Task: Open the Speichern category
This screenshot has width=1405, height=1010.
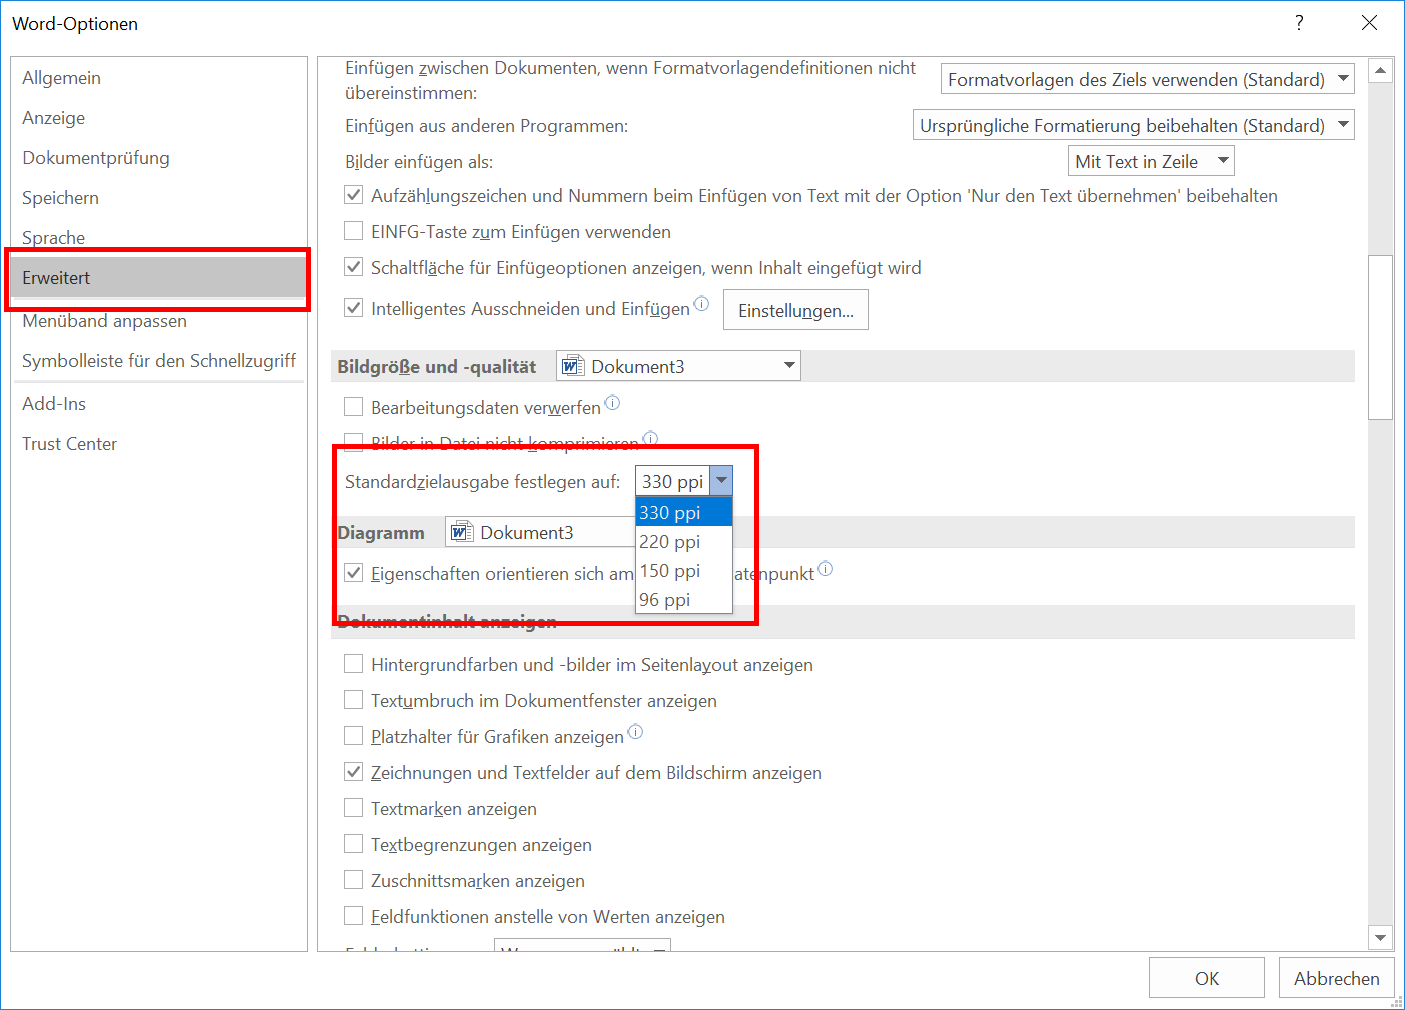Action: [x=159, y=198]
